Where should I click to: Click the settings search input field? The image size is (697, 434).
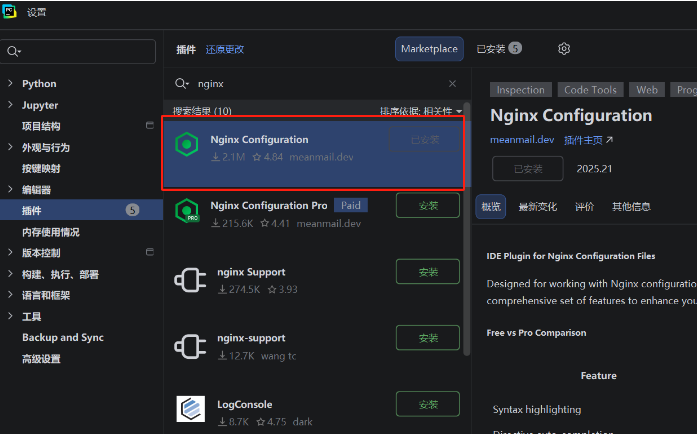78,52
